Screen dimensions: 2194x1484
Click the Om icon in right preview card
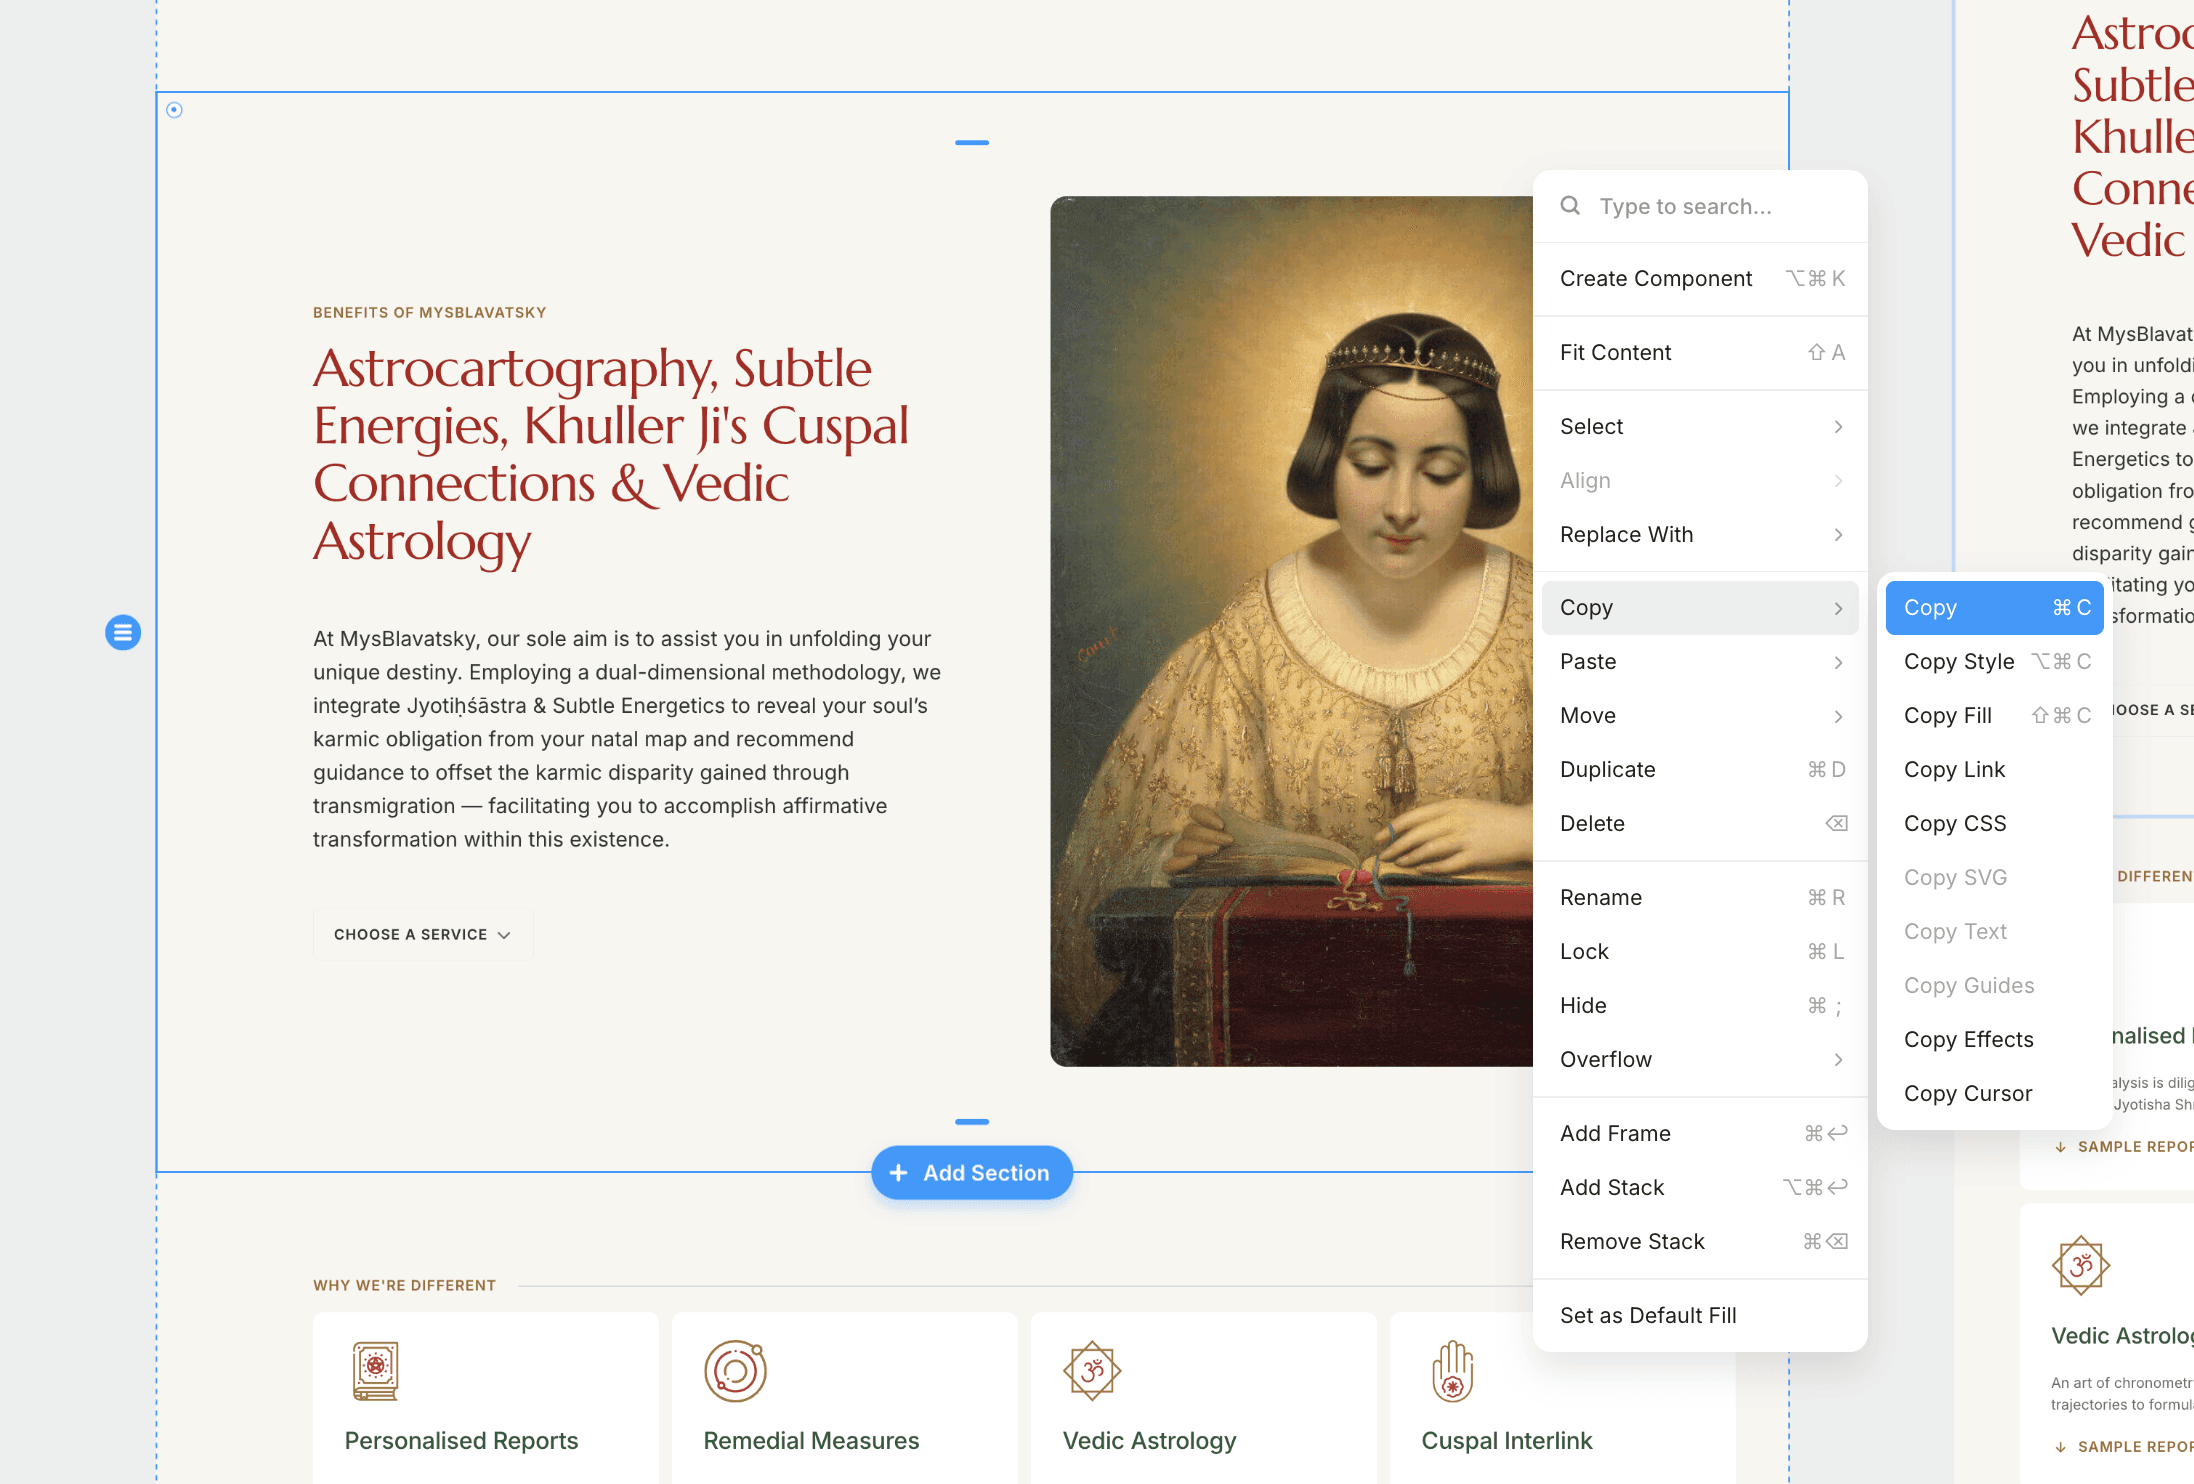pos(2081,1265)
